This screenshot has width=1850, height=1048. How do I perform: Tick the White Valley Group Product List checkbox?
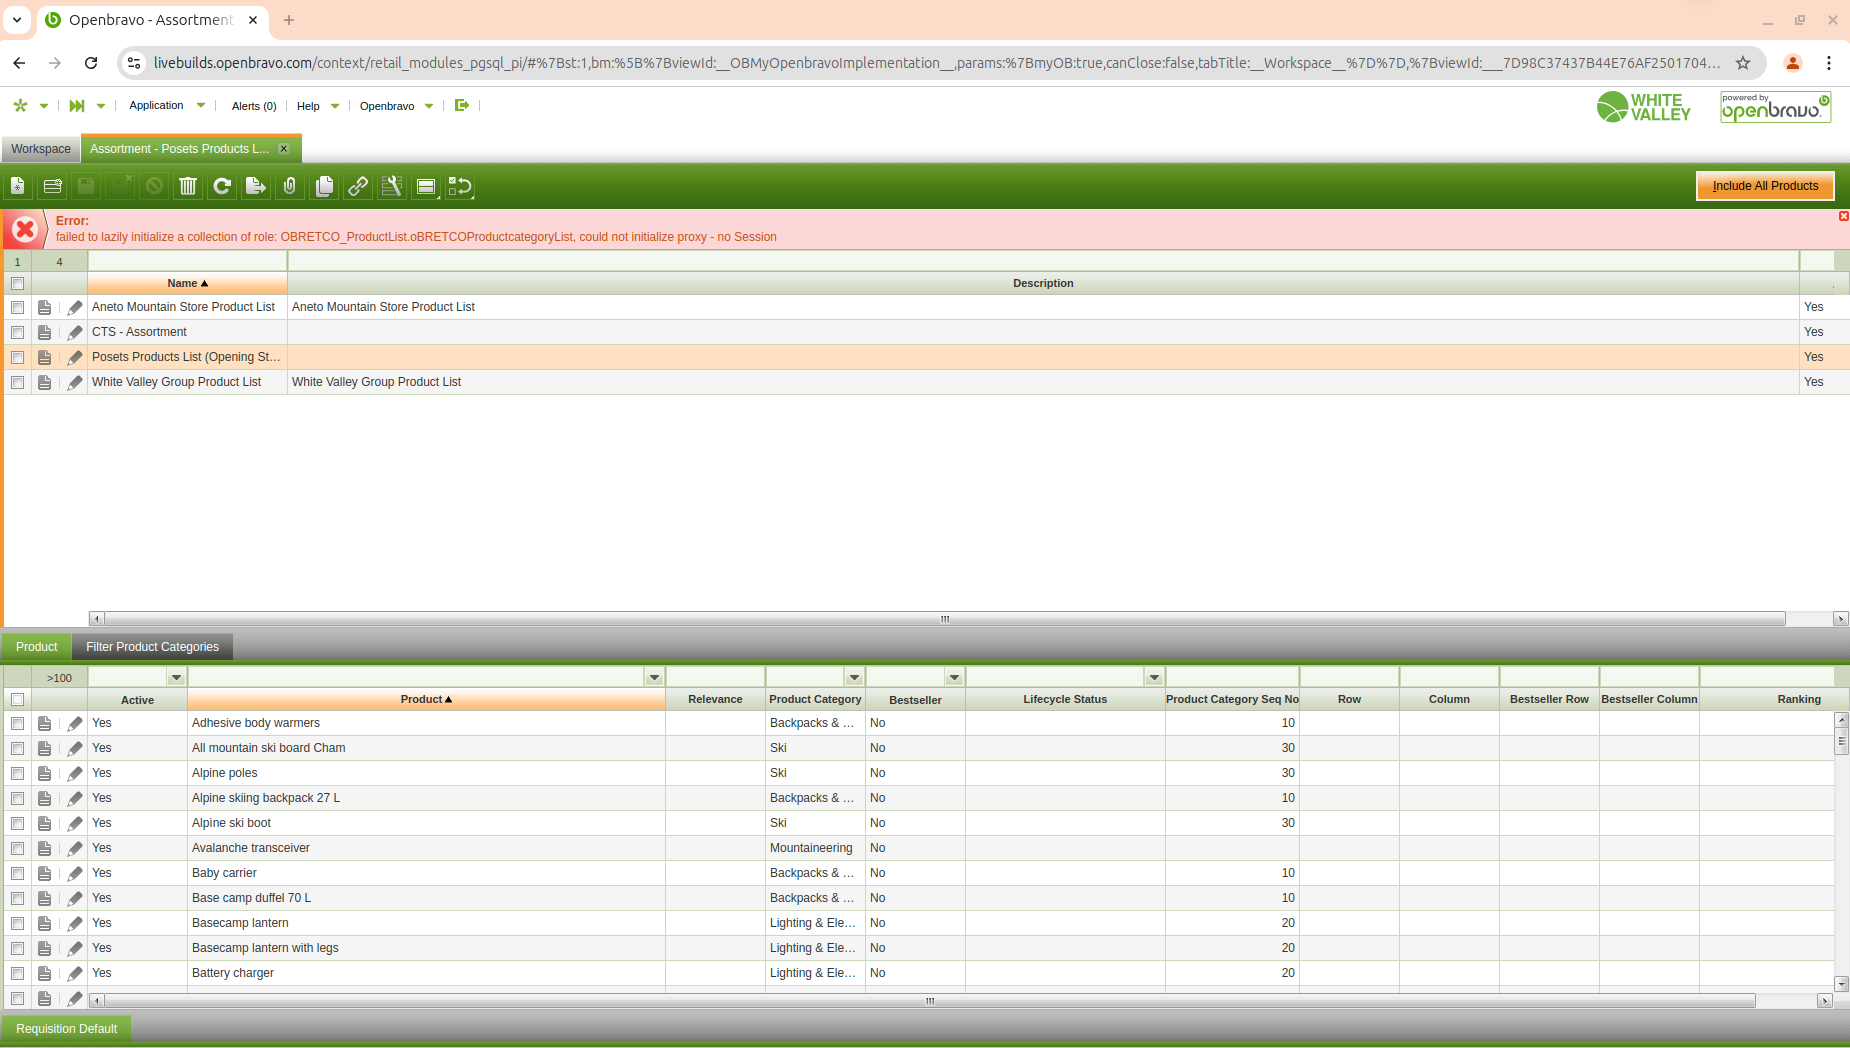(18, 382)
